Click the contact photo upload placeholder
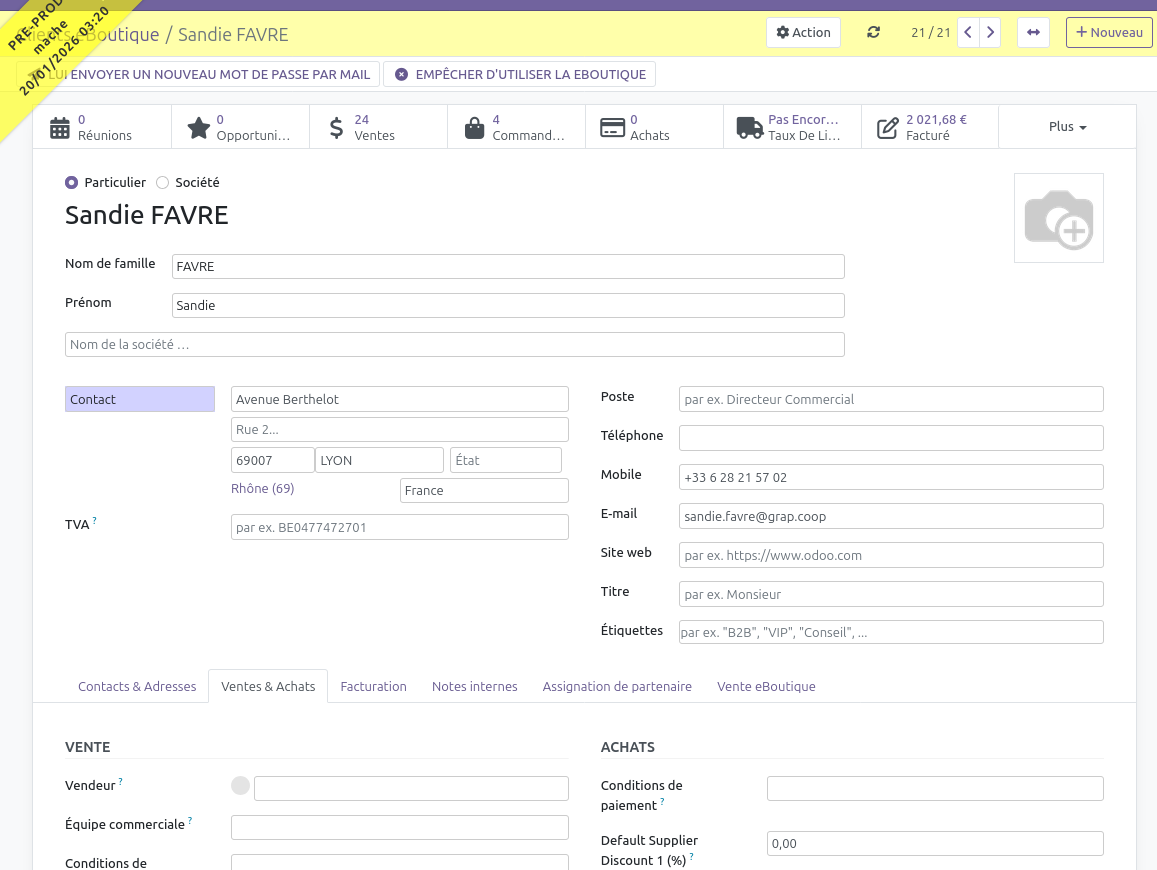 (1058, 218)
